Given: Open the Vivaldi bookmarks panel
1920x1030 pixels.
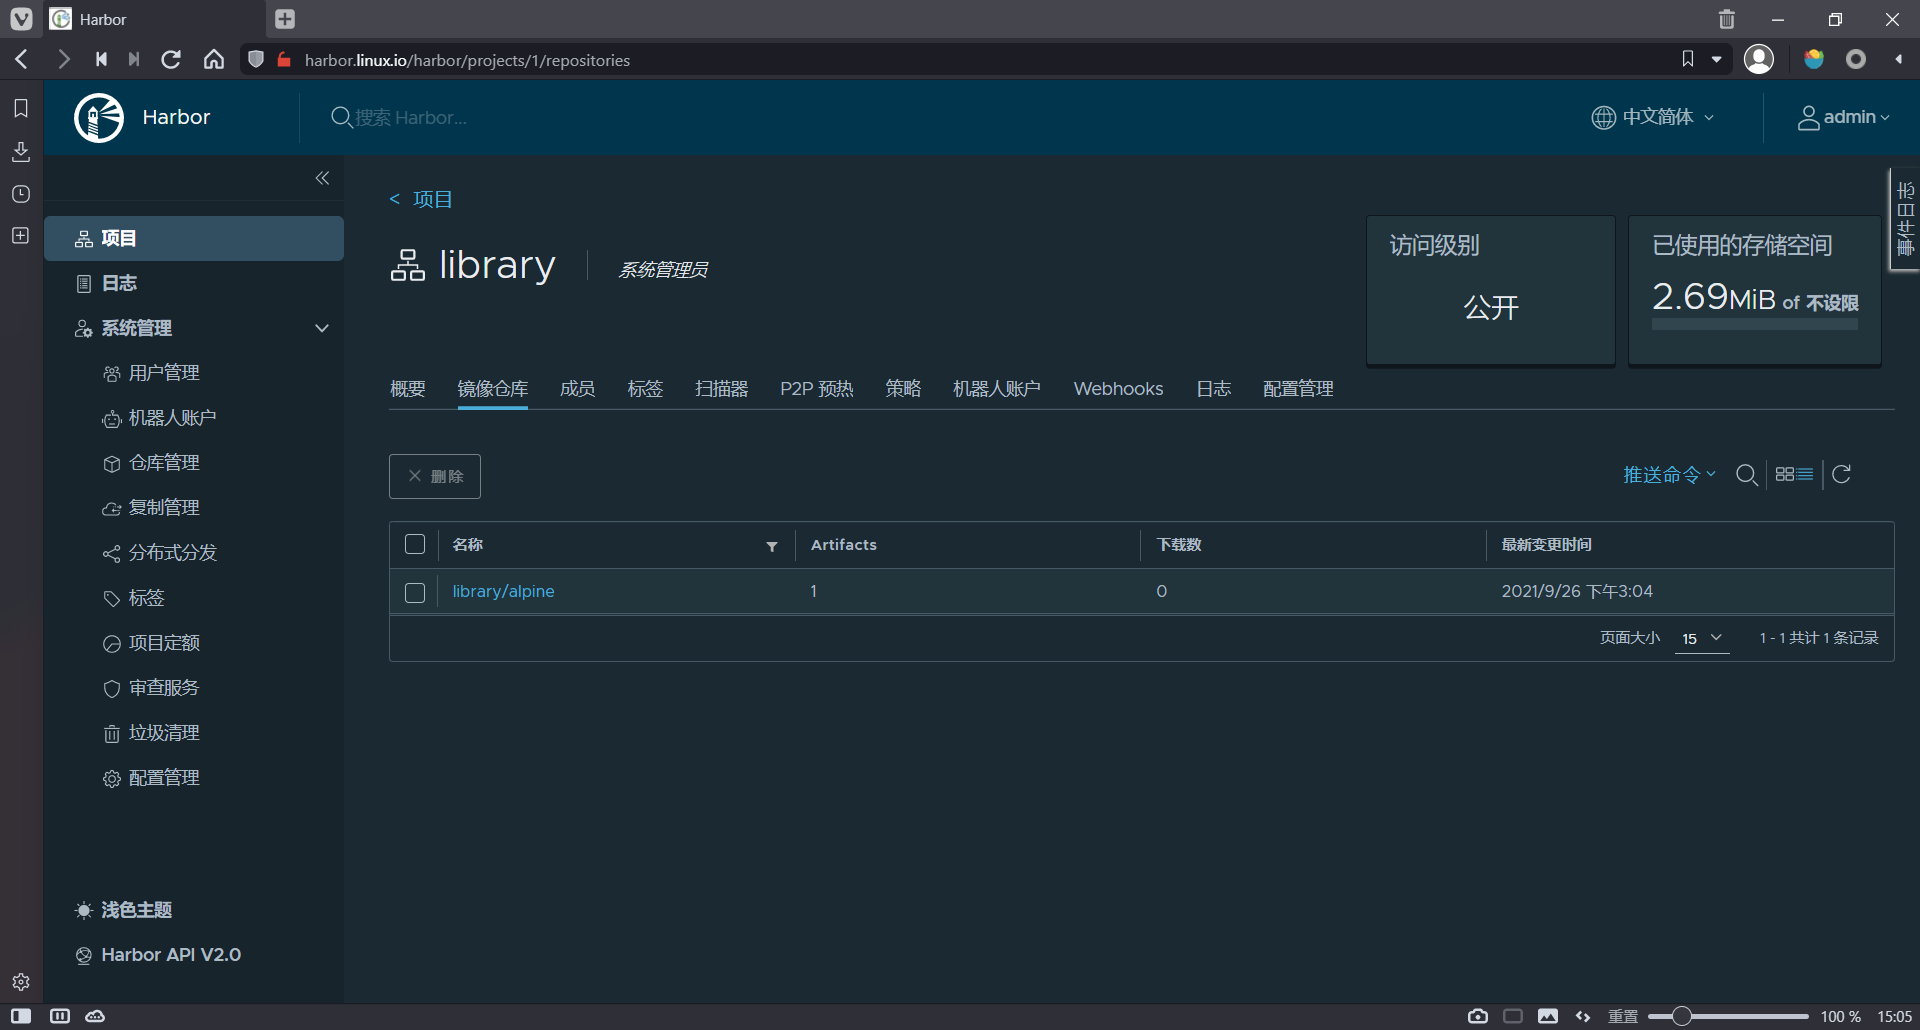Looking at the screenshot, I should click(21, 108).
